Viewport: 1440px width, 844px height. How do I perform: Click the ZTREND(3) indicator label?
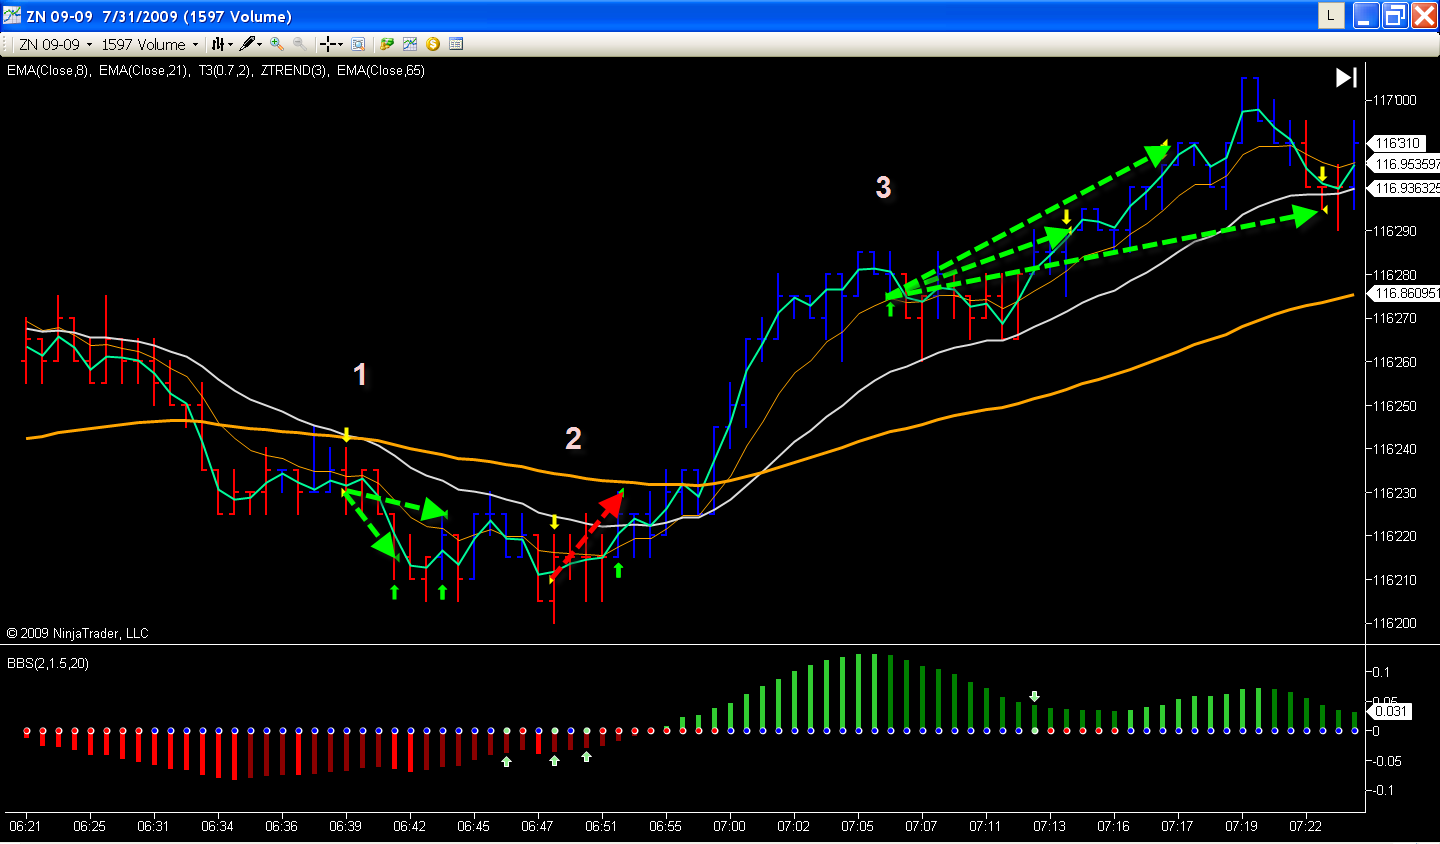[x=294, y=70]
